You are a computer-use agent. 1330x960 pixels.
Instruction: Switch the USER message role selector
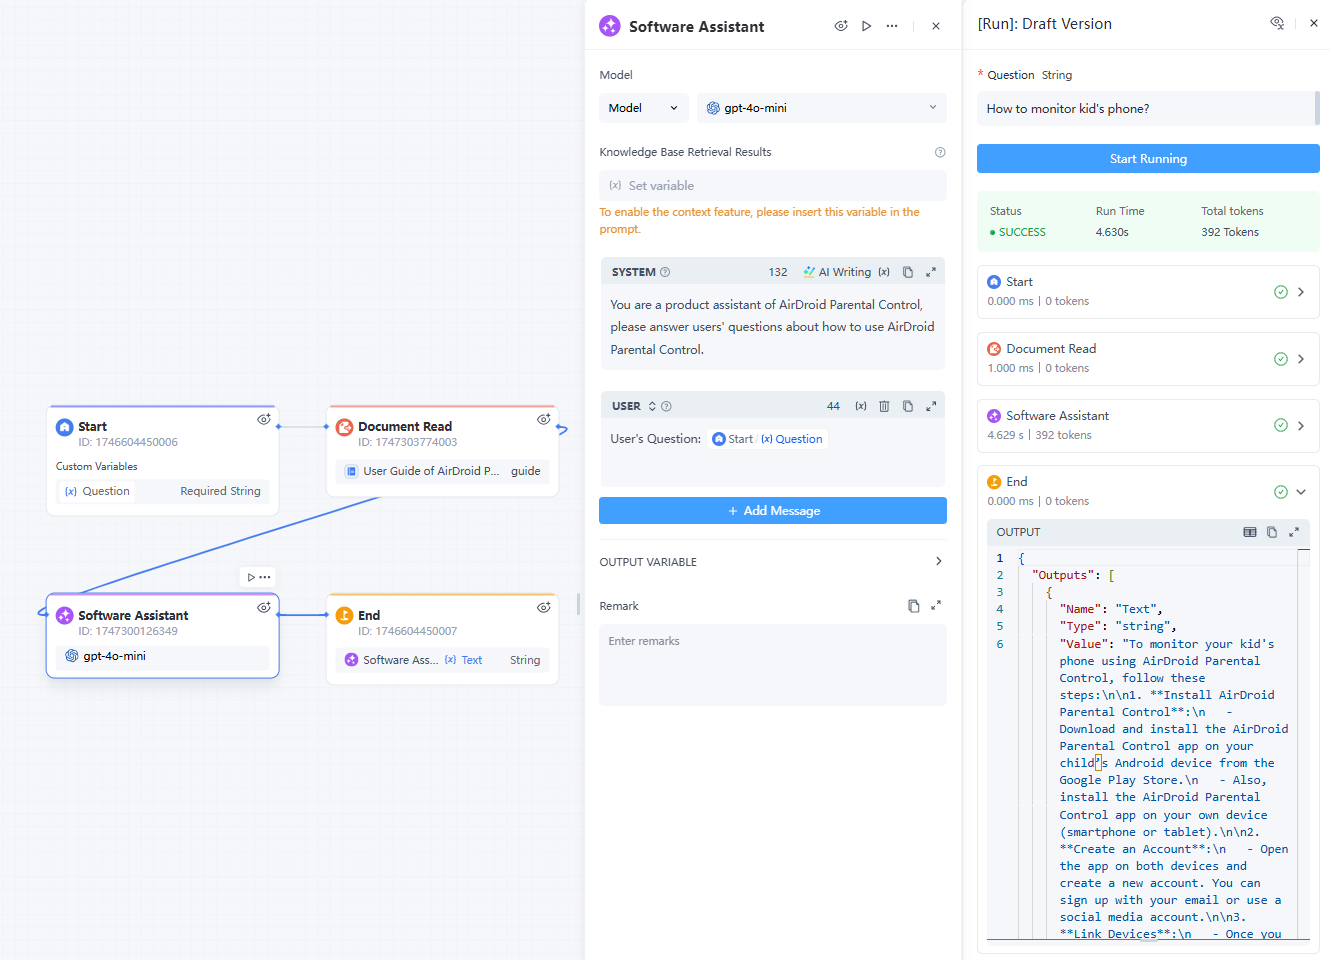[652, 406]
